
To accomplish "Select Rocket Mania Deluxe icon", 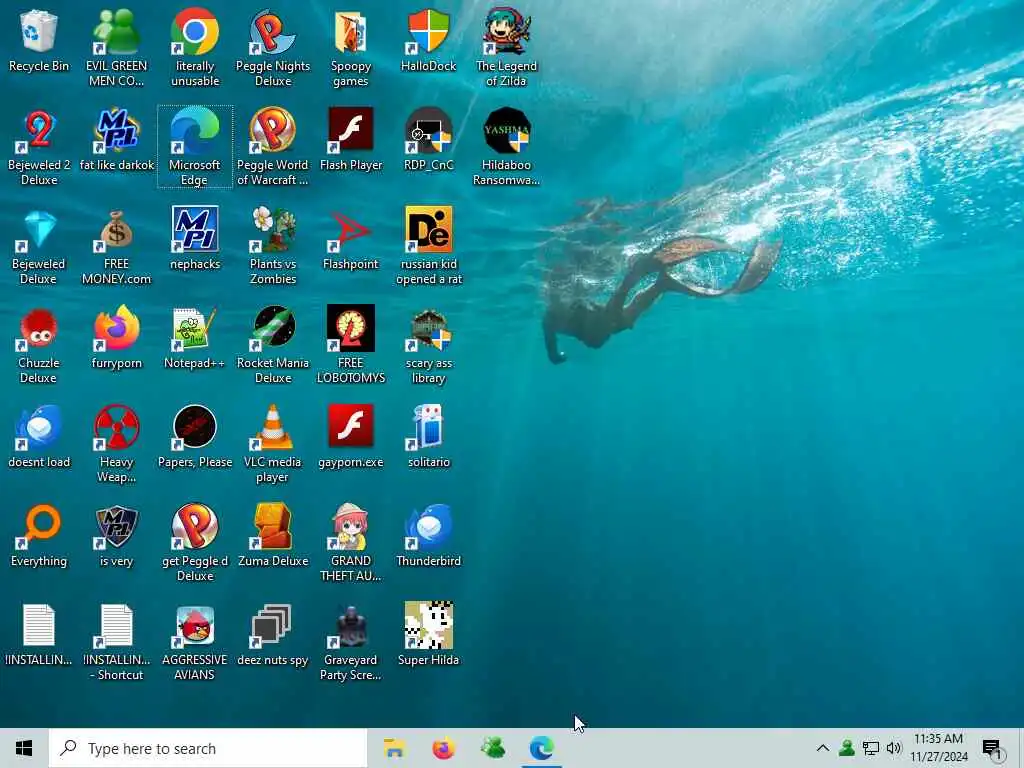I will pos(273,345).
